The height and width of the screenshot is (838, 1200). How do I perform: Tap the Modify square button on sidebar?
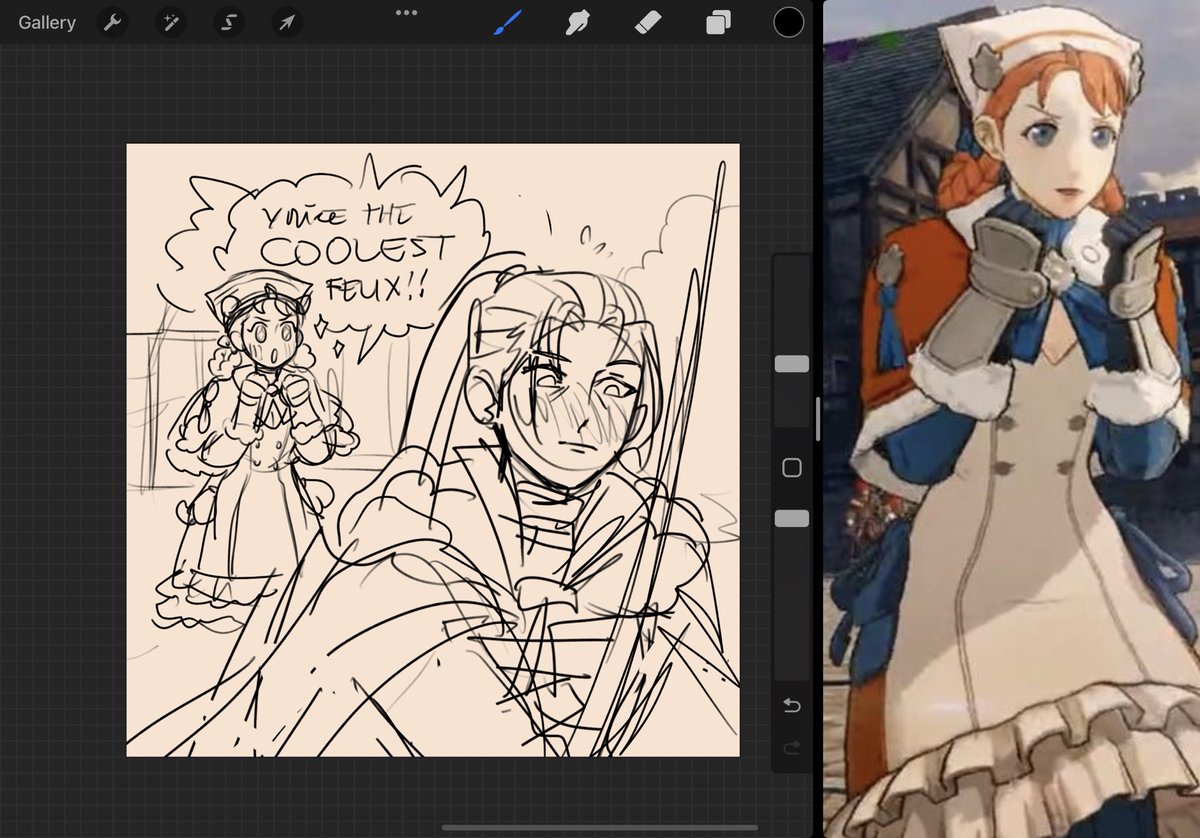[792, 468]
